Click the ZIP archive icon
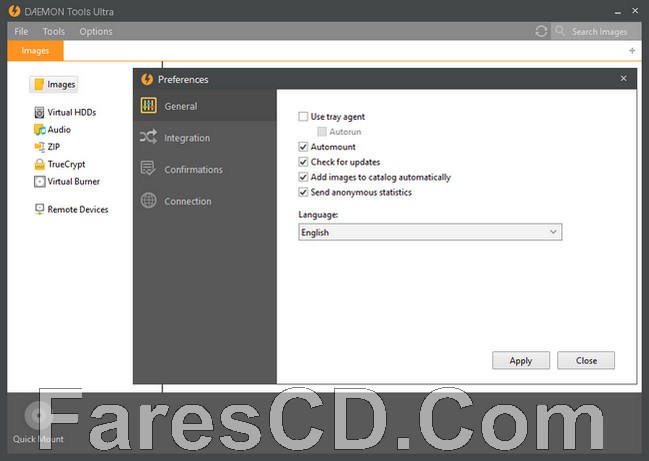649x461 pixels. [x=40, y=146]
